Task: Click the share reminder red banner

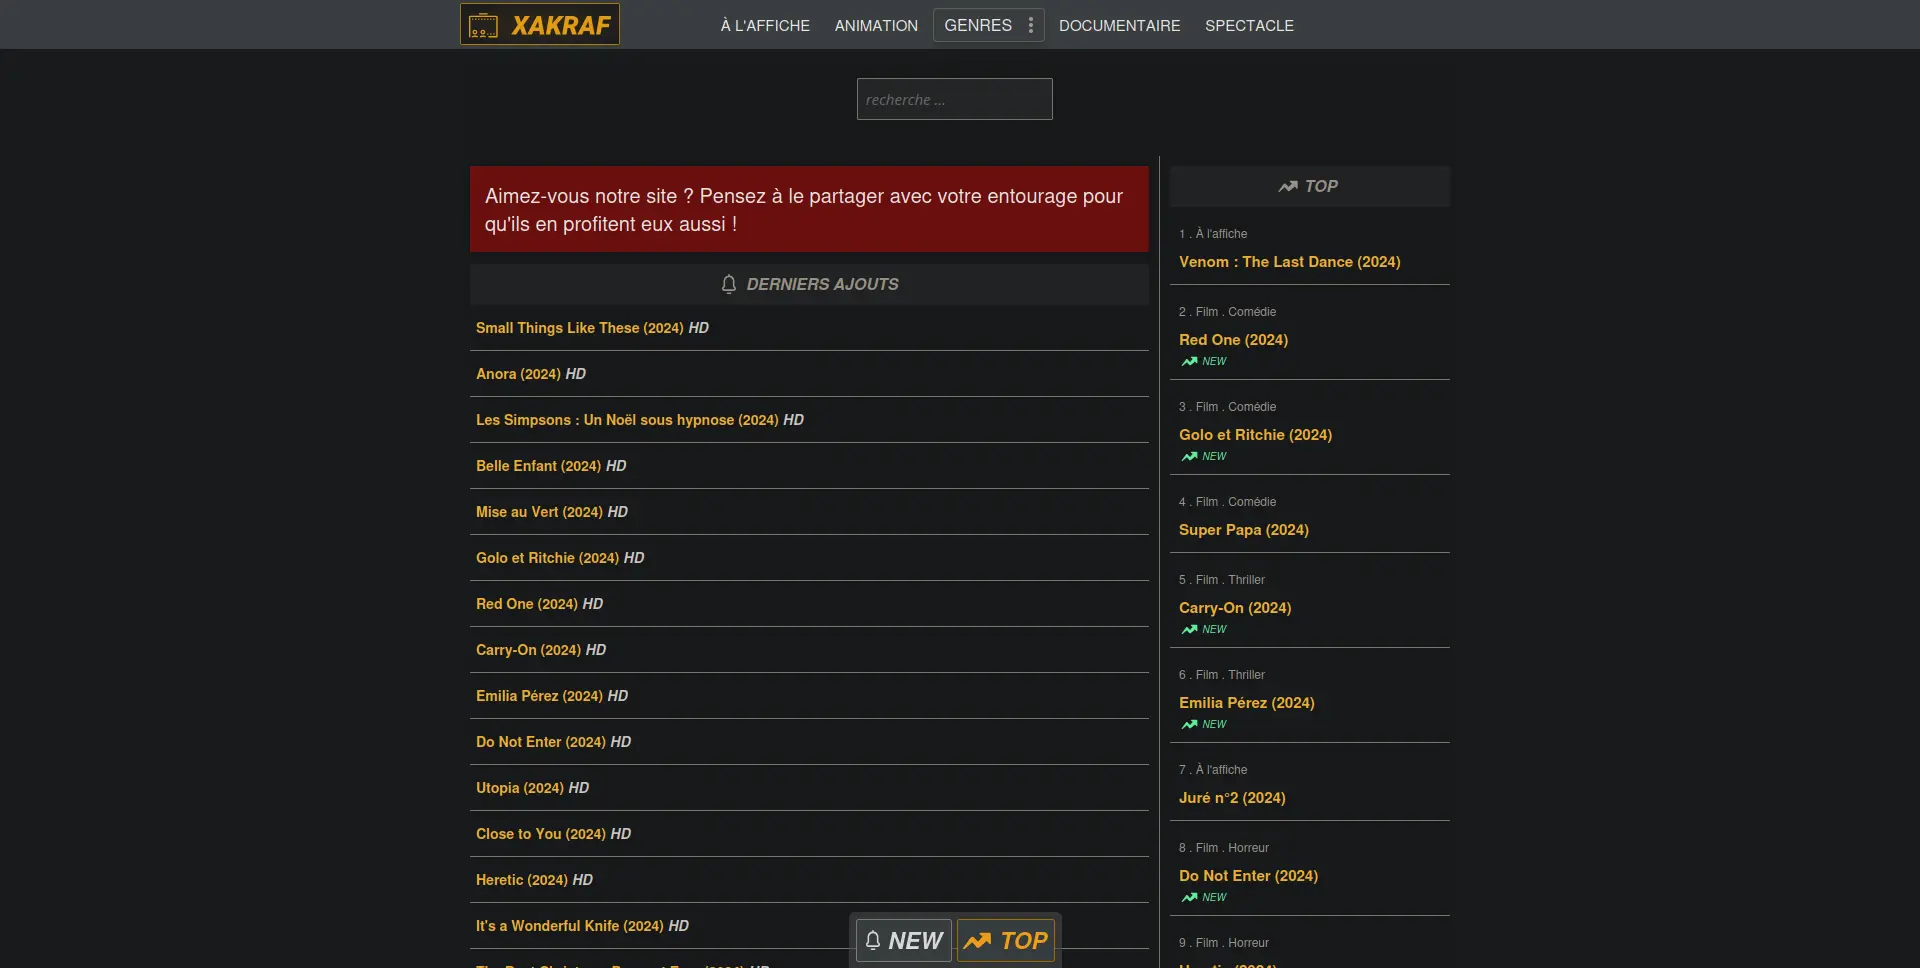Action: coord(809,209)
